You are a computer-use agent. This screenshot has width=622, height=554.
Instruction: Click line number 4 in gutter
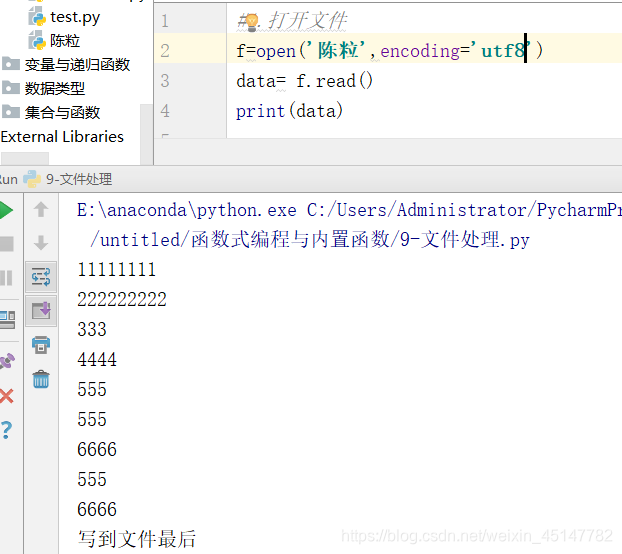pos(165,111)
